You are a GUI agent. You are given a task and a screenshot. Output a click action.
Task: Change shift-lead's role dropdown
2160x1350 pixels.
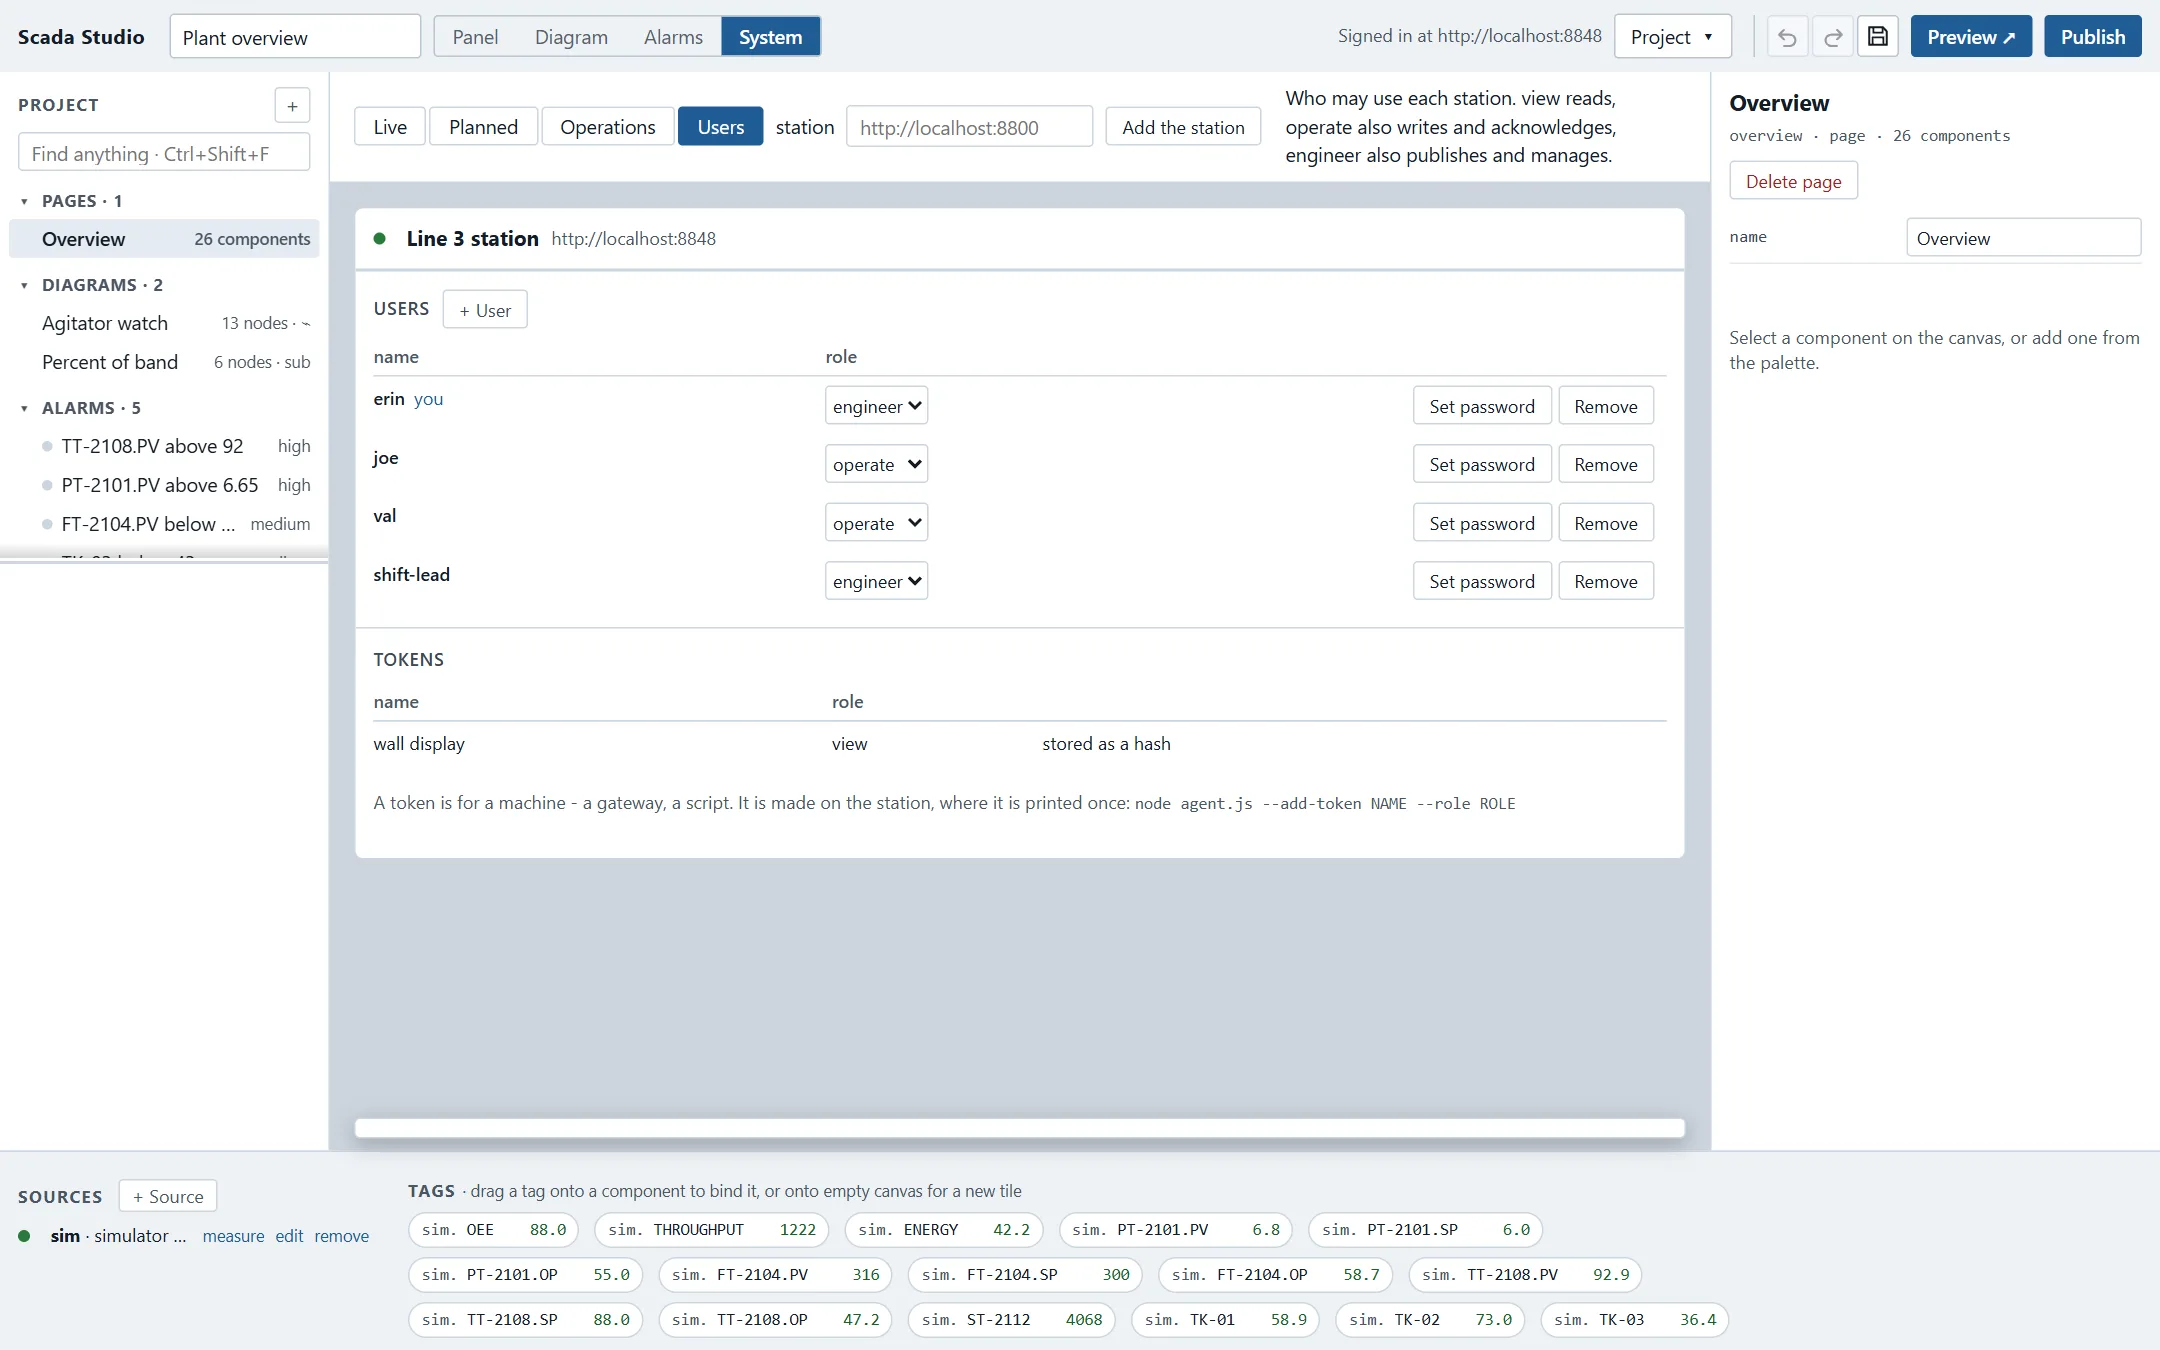876,581
